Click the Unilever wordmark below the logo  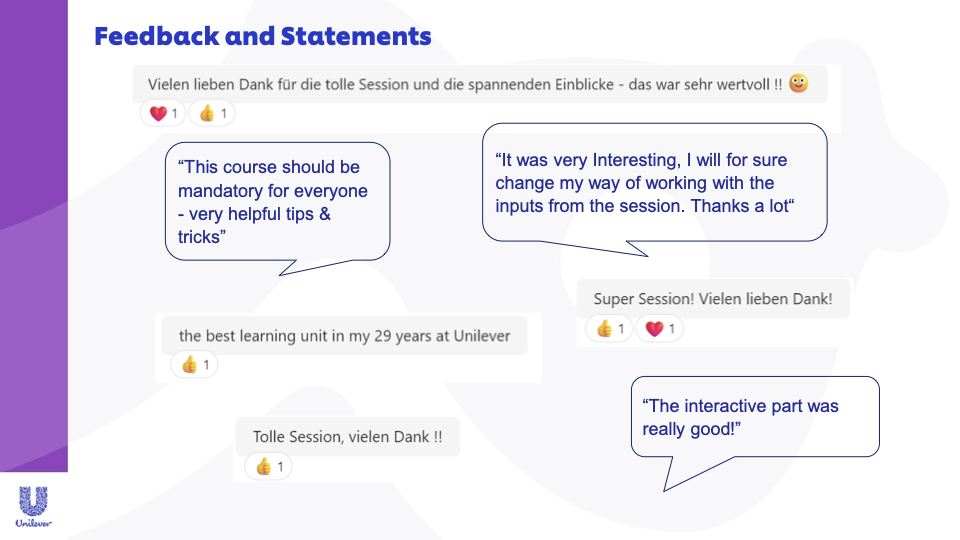tap(34, 523)
